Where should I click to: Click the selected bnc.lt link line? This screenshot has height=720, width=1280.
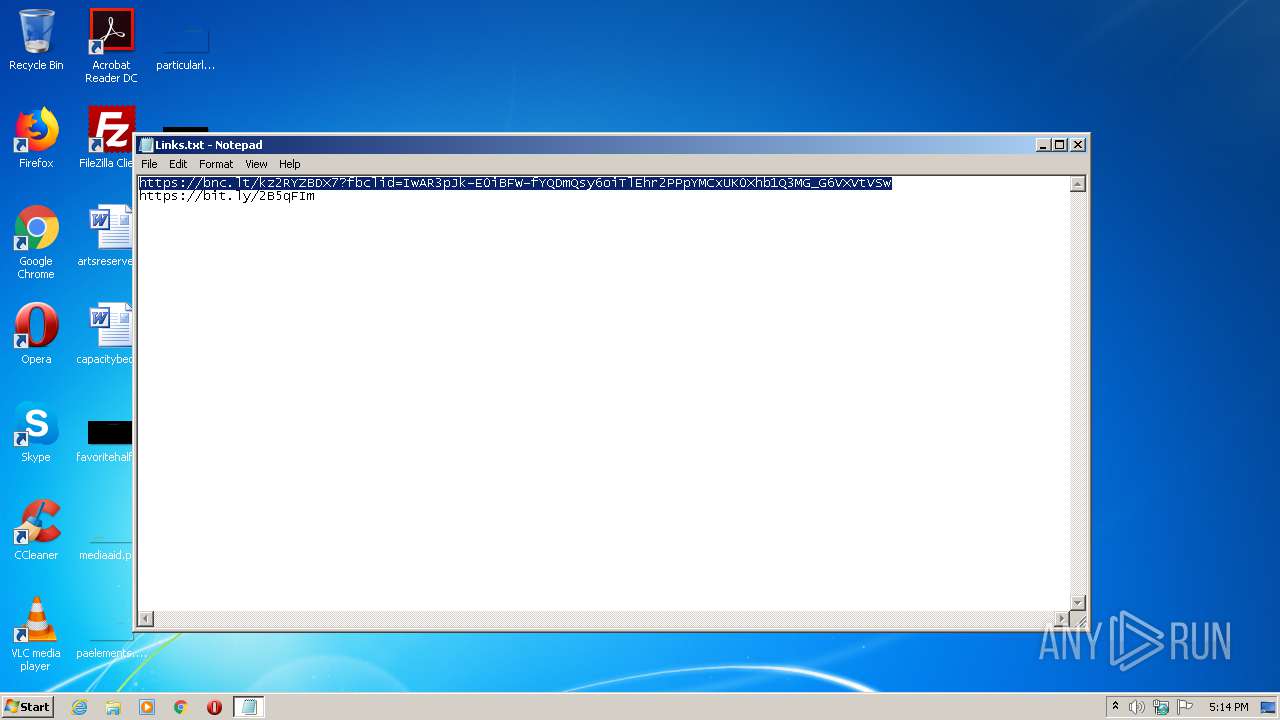coord(515,183)
